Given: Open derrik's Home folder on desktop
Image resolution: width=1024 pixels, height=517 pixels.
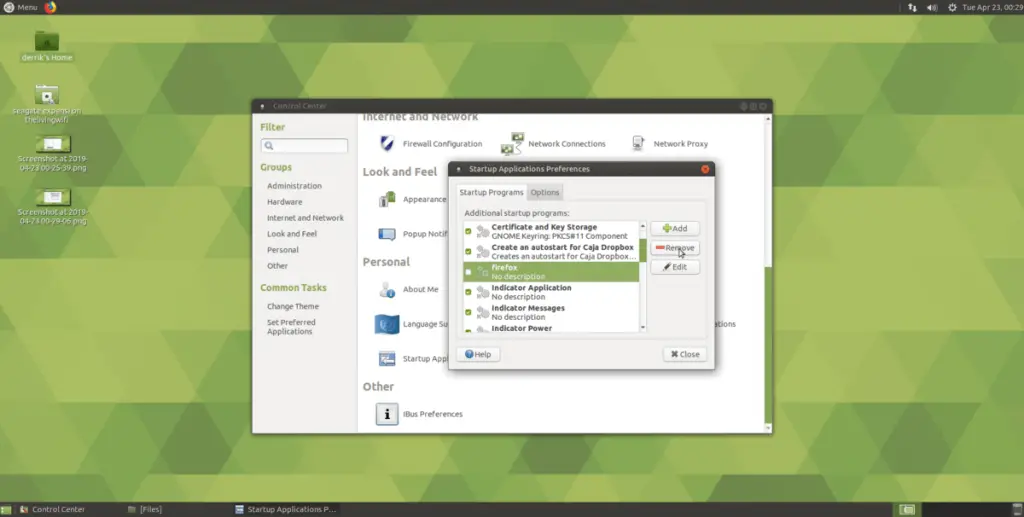Looking at the screenshot, I should point(46,41).
